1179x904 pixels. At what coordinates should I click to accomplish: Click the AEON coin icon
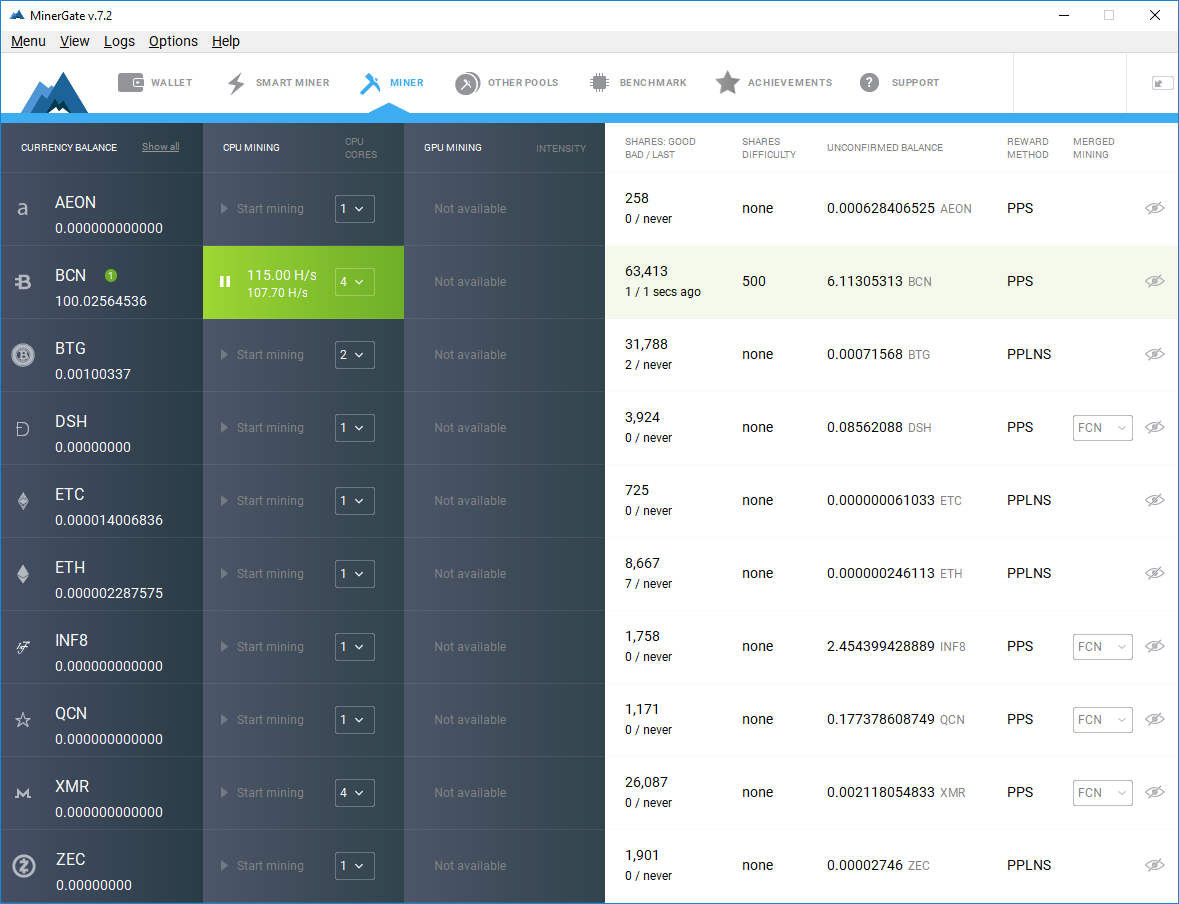pos(23,209)
